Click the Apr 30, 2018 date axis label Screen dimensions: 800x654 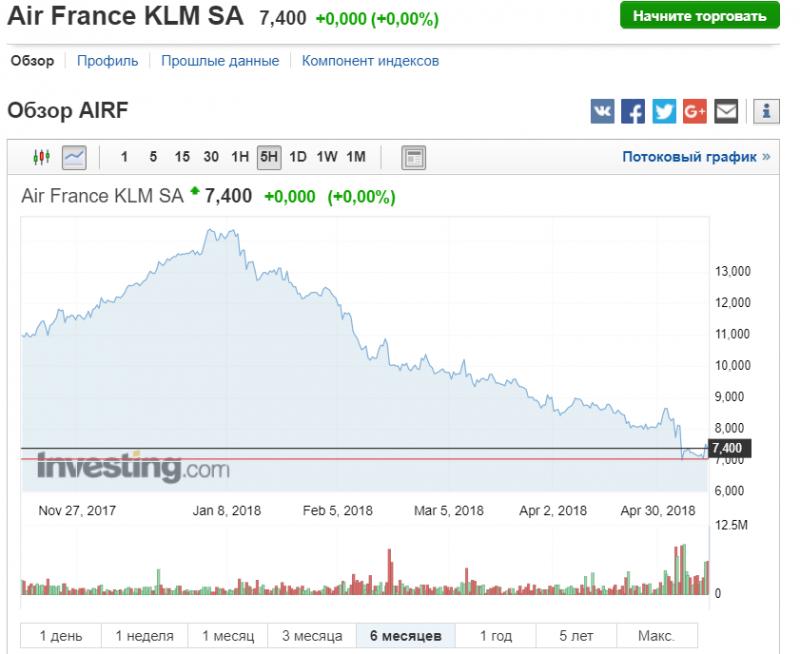tap(658, 511)
